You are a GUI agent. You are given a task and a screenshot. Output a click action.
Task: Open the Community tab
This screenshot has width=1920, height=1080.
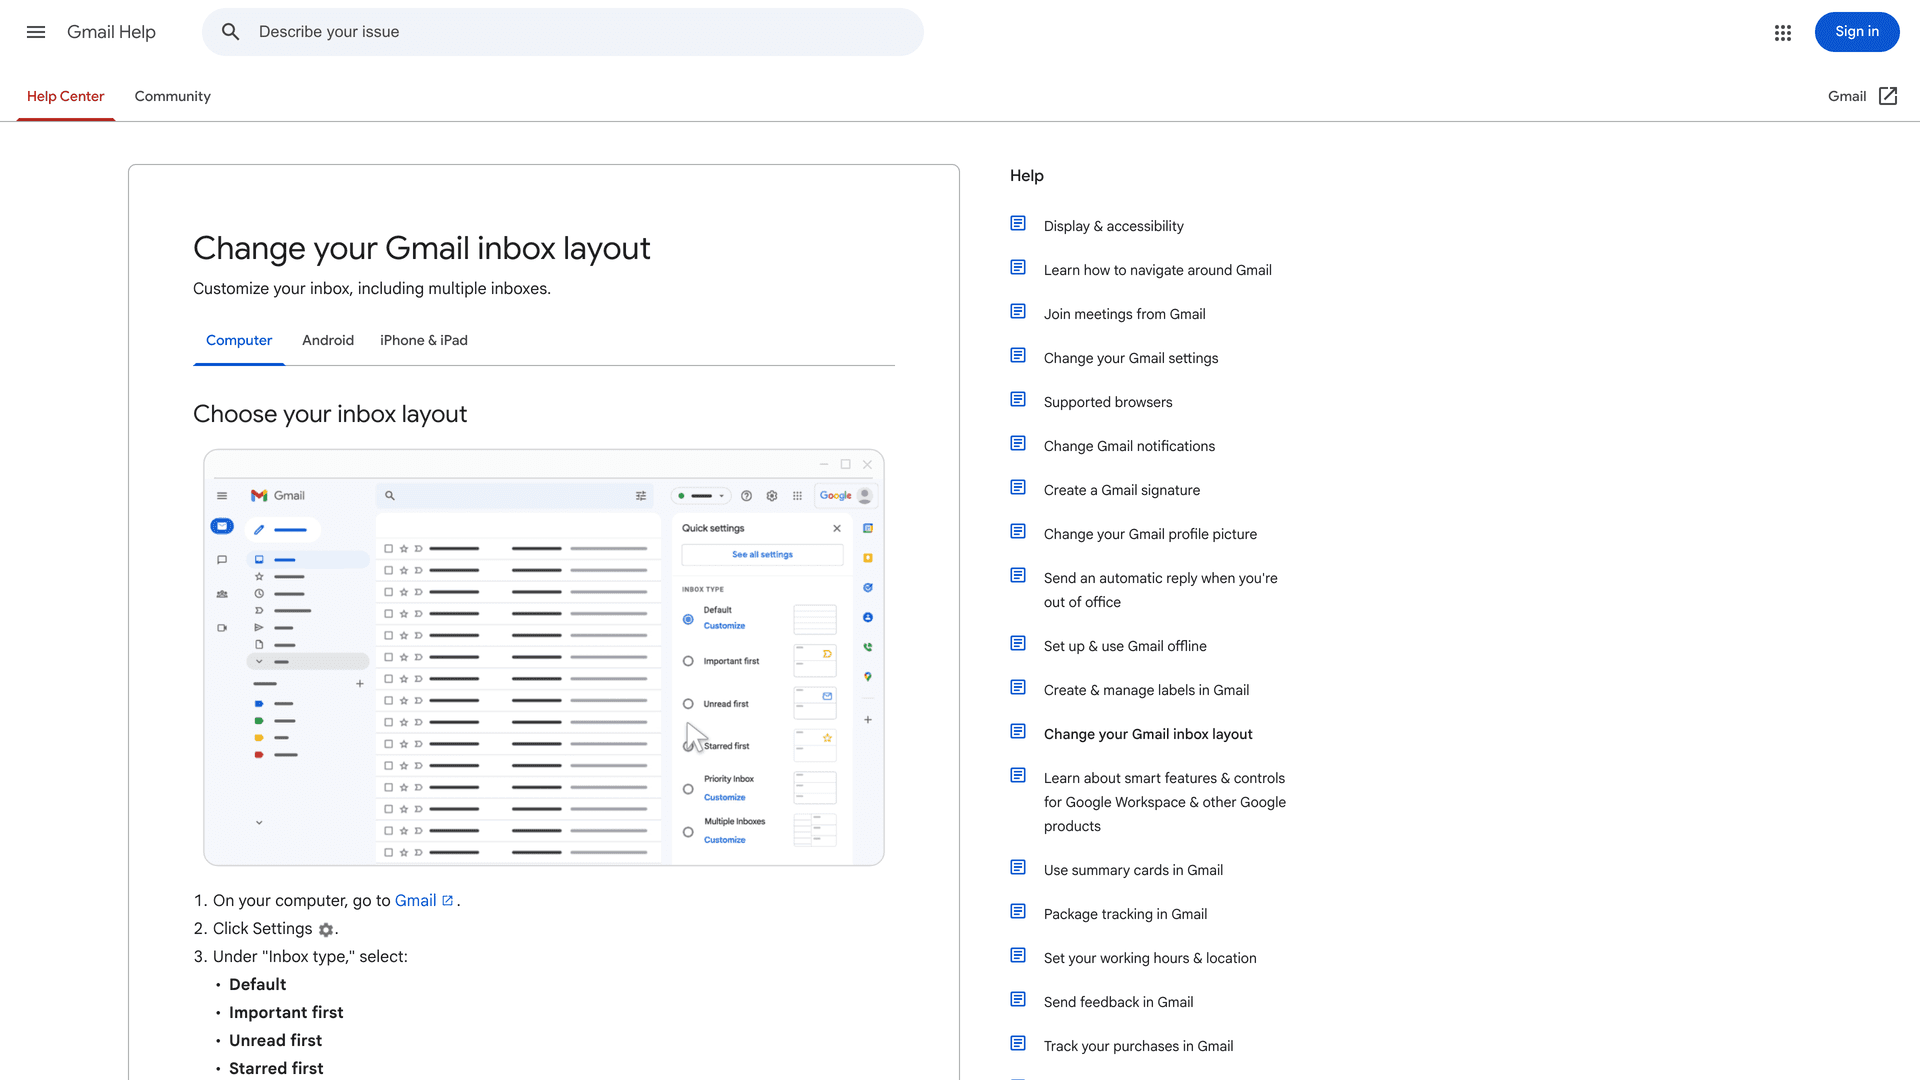(172, 96)
